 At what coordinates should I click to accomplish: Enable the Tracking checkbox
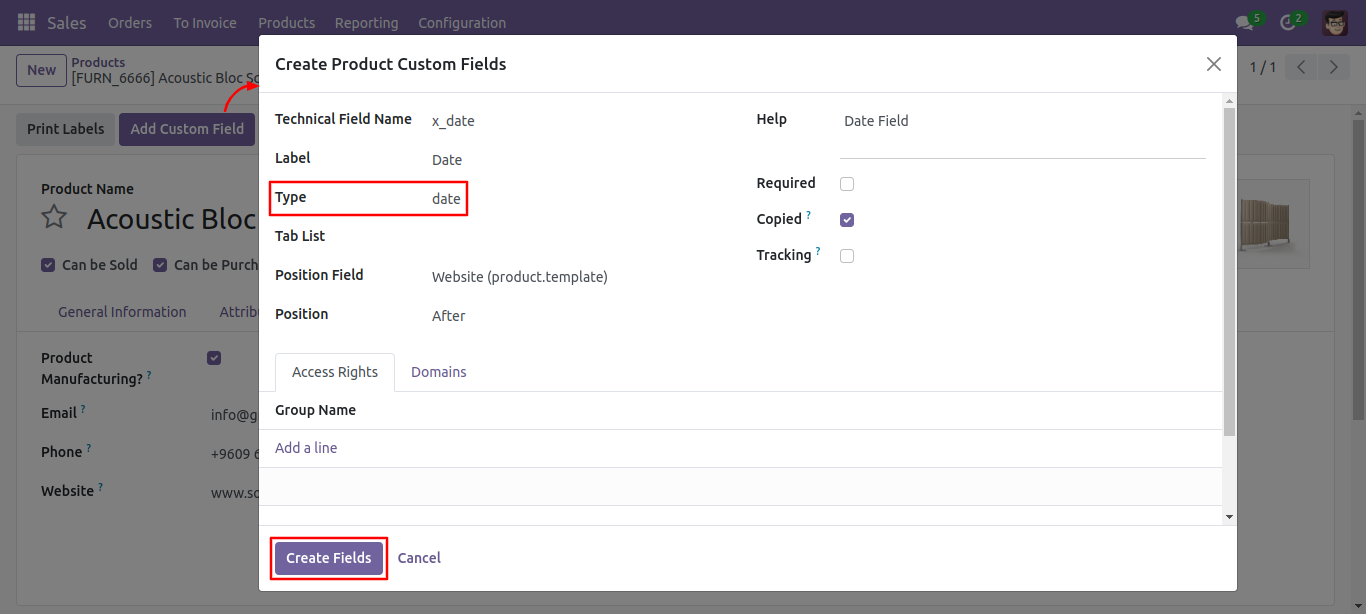click(x=847, y=256)
